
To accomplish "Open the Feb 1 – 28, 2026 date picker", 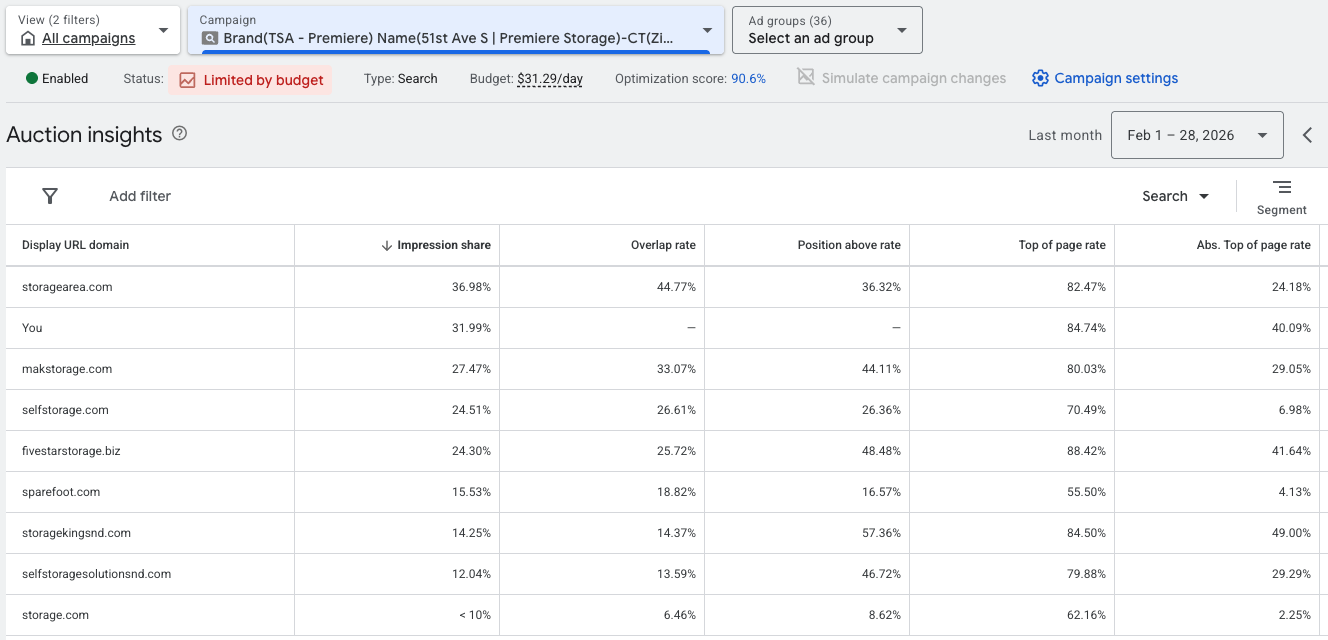I will (1196, 135).
